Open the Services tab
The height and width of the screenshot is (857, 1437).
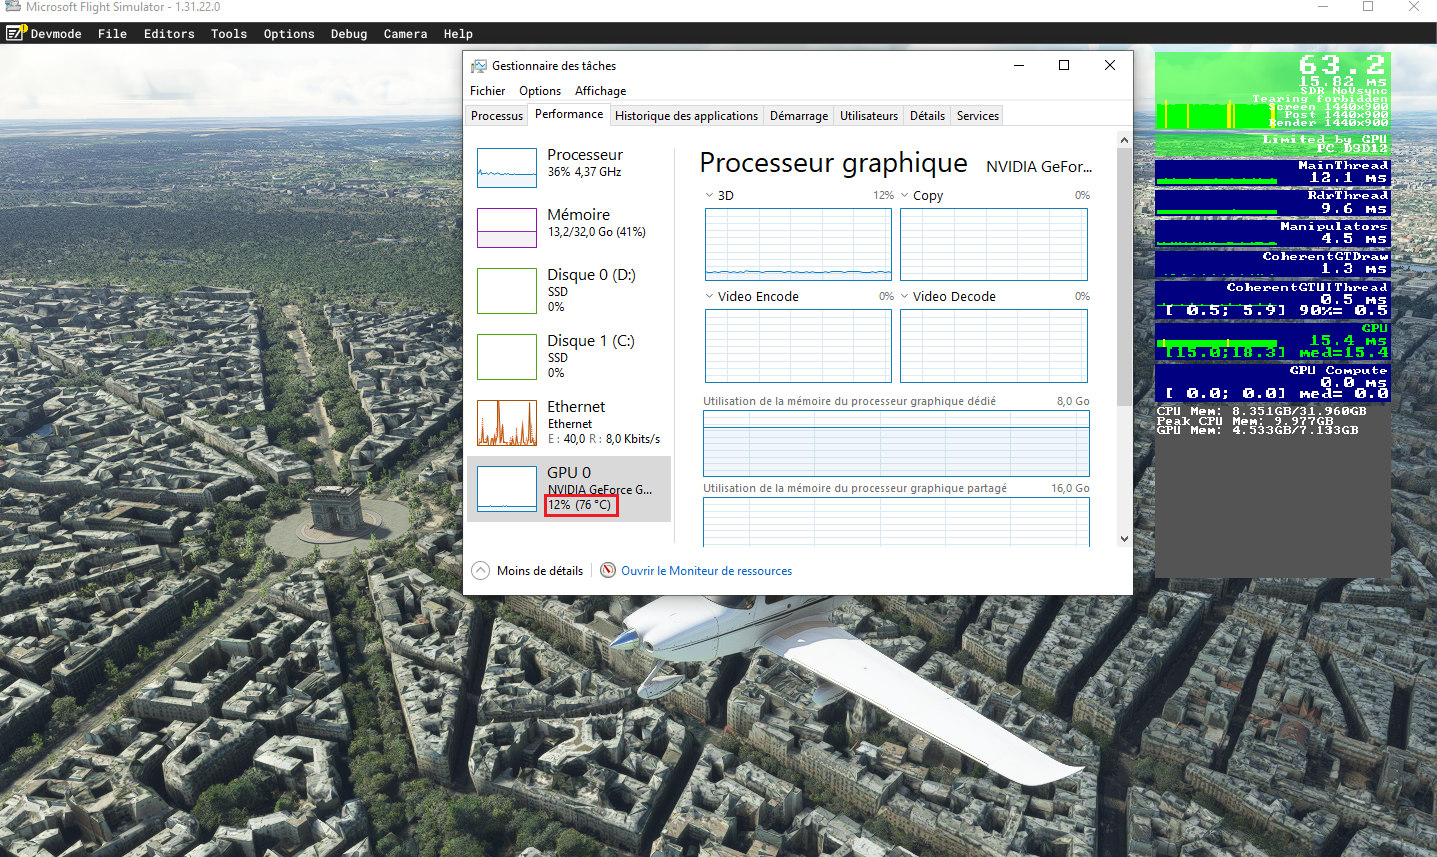[x=978, y=116]
